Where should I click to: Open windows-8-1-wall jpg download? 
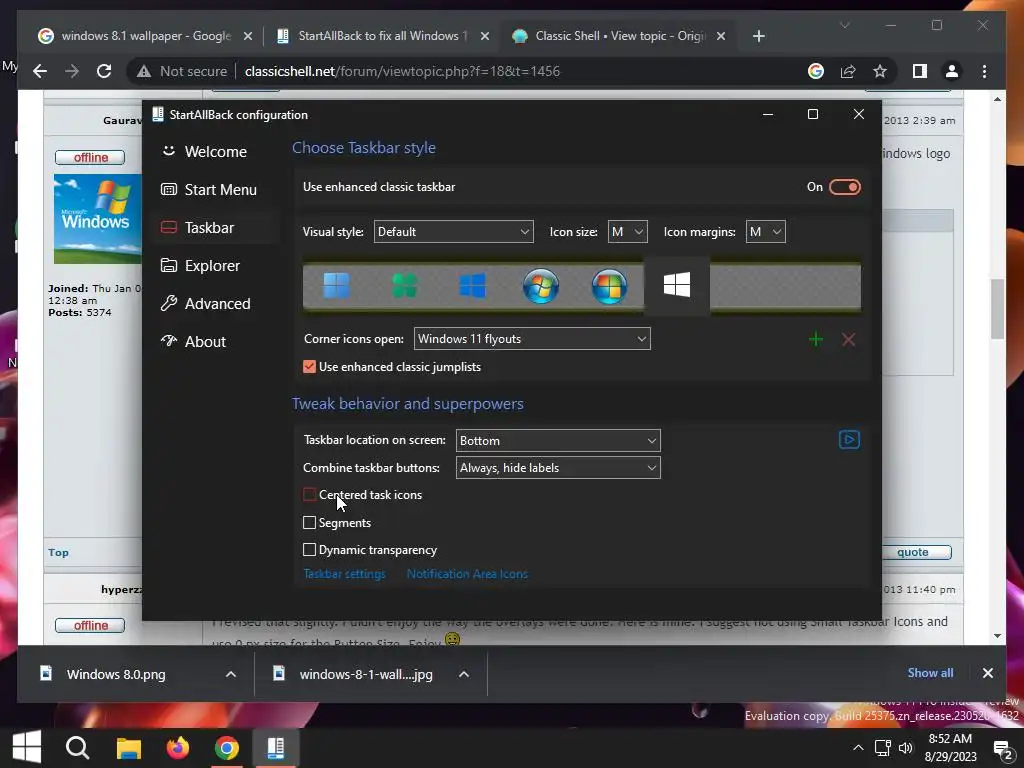pos(366,674)
